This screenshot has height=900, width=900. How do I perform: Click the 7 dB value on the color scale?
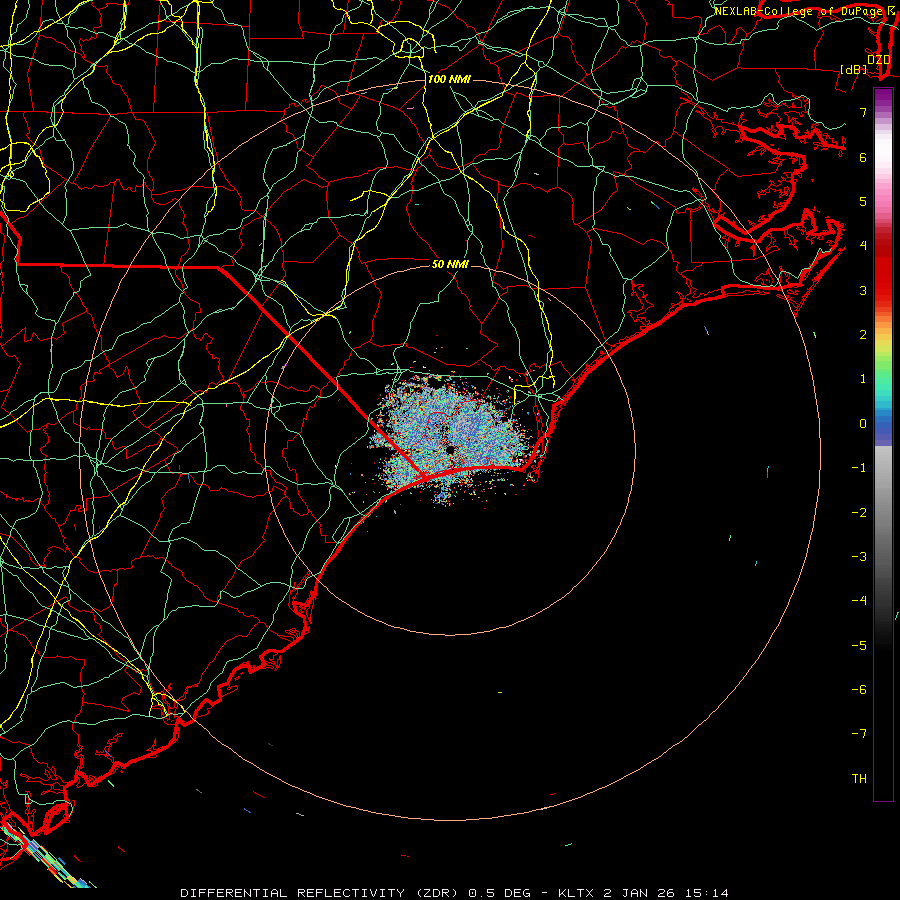[863, 112]
